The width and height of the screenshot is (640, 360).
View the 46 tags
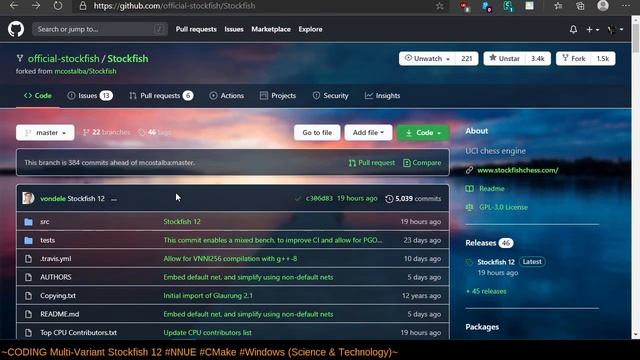coord(155,132)
